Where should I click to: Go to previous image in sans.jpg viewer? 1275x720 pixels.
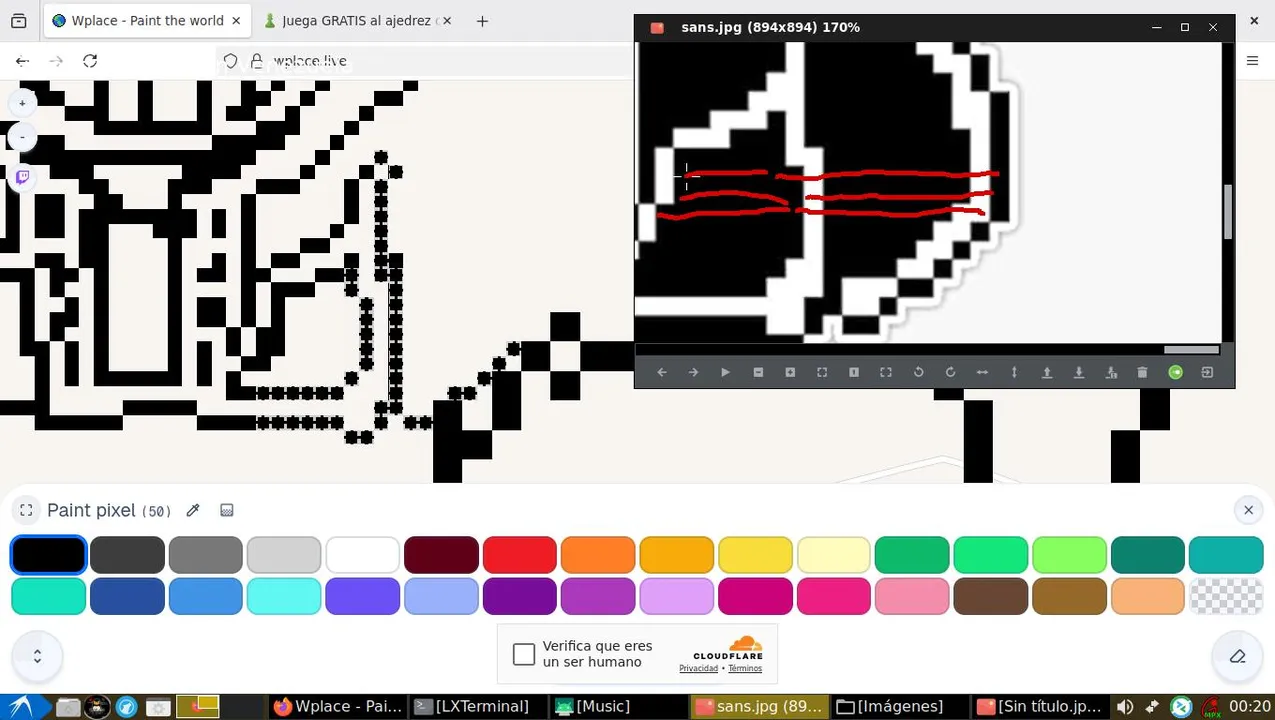tap(662, 372)
